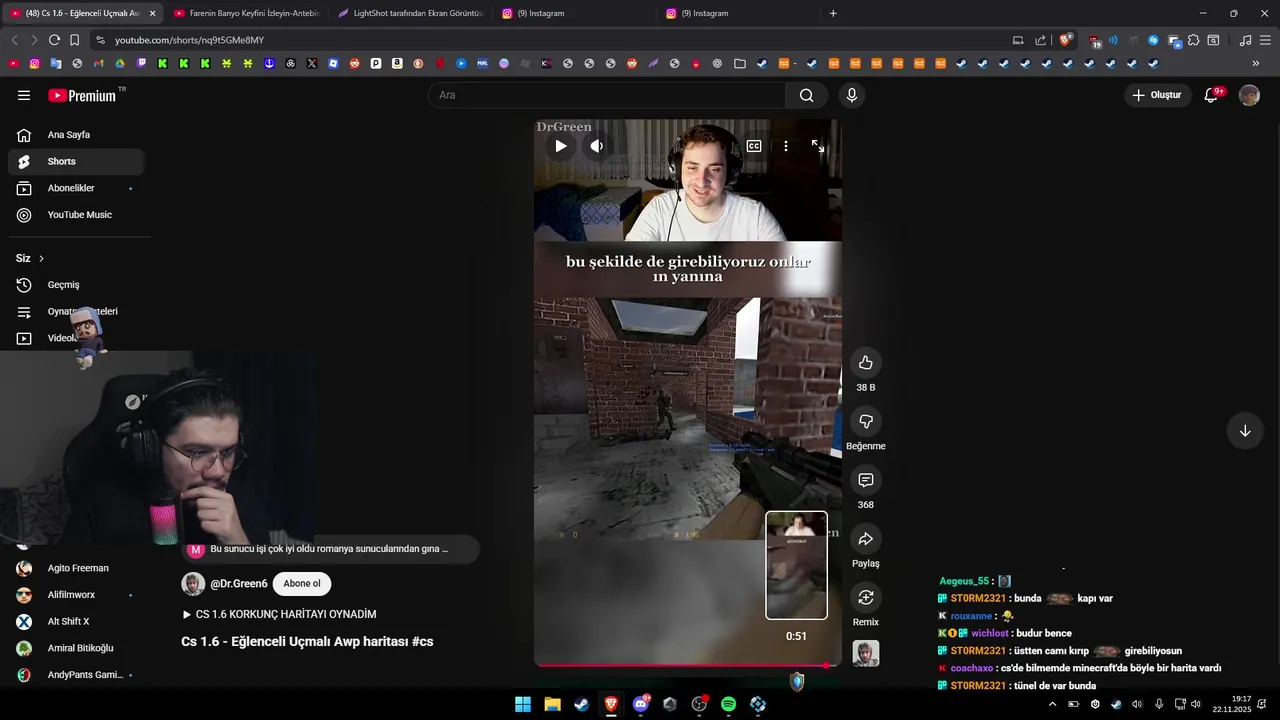
Task: Expand the bookmarks bar overflow chevron
Action: click(x=1256, y=63)
